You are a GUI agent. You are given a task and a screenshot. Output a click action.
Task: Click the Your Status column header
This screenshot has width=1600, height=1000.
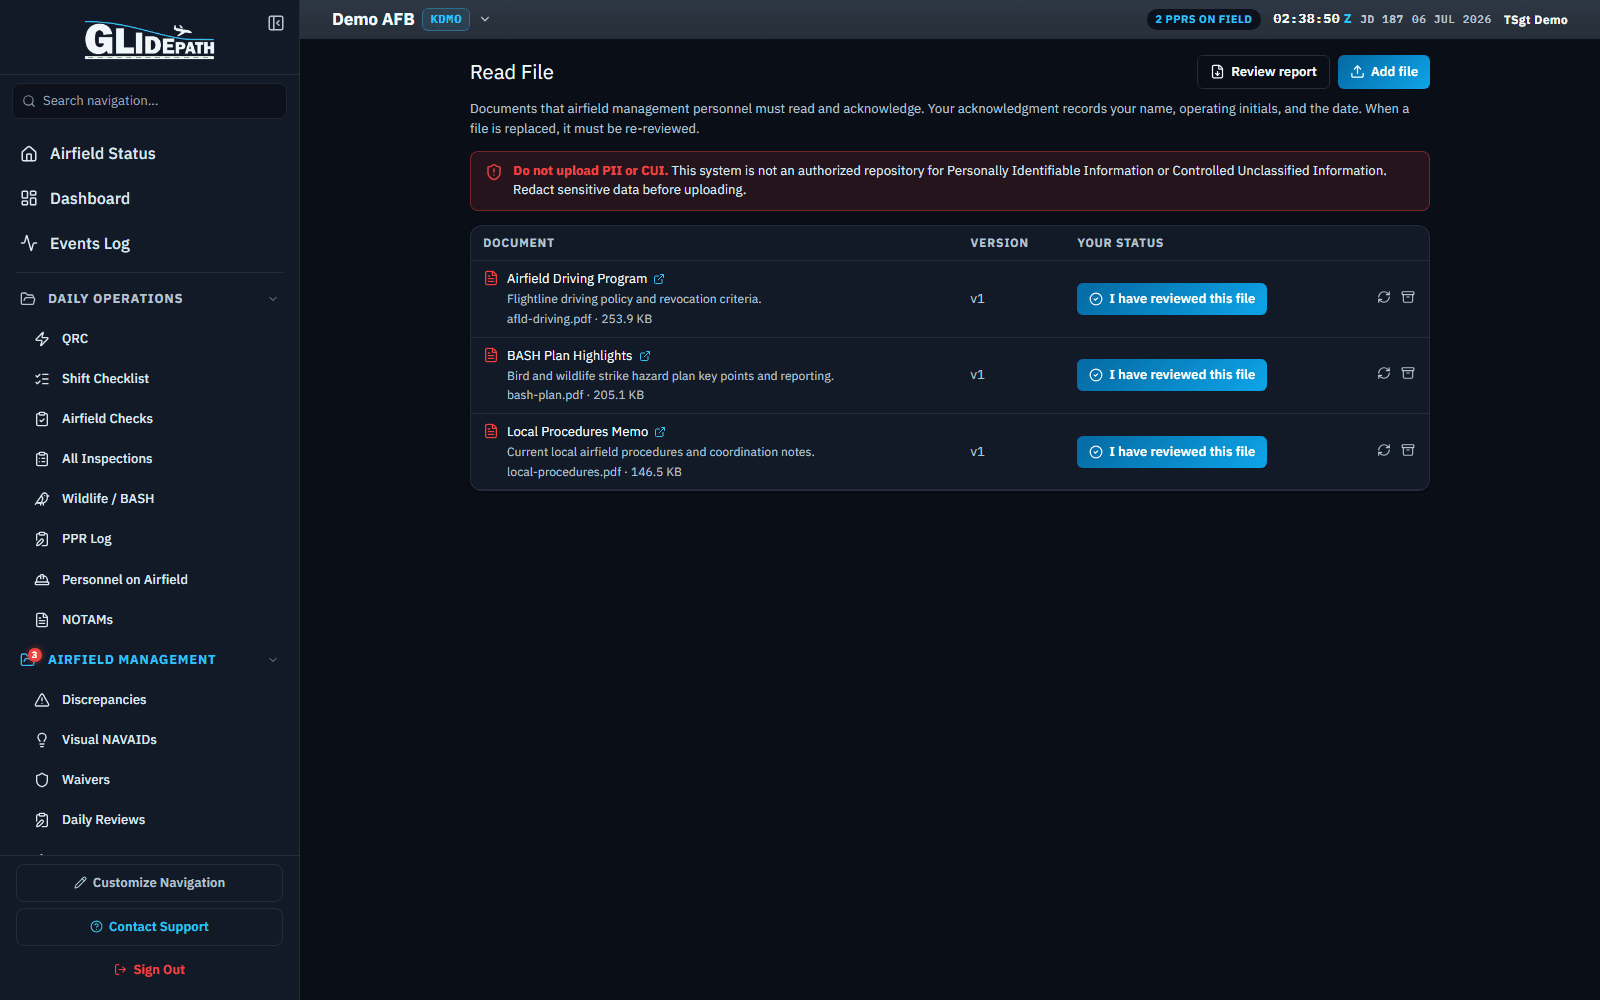1120,243
